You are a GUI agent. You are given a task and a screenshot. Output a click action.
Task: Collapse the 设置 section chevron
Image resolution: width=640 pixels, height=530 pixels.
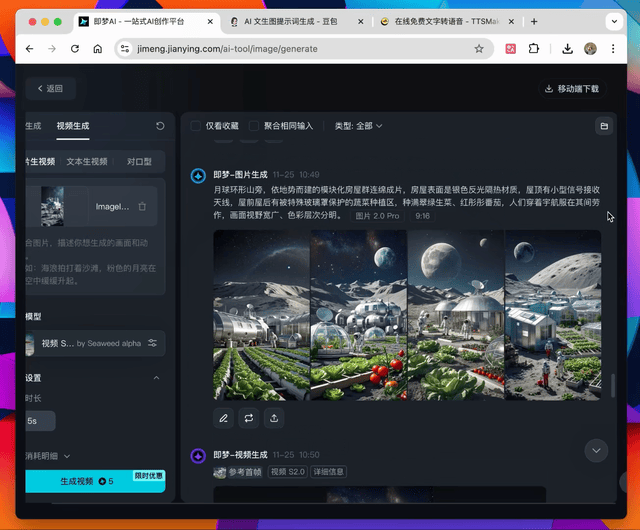pos(156,378)
